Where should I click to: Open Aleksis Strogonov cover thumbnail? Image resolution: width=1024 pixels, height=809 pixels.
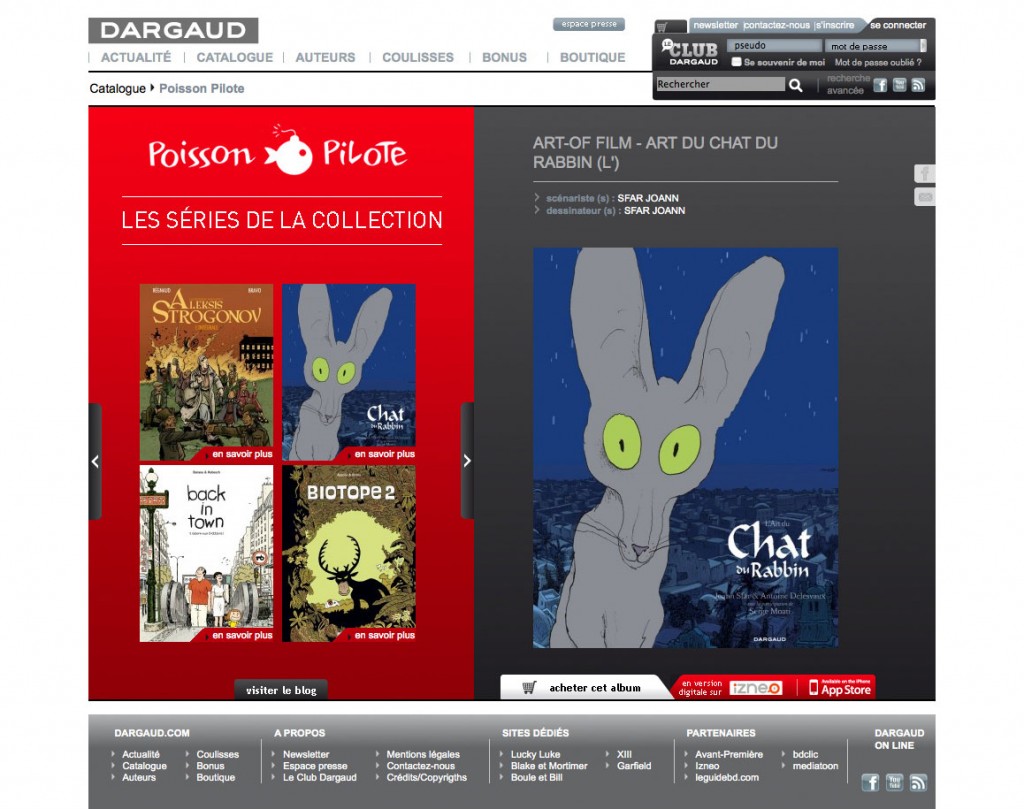point(206,372)
